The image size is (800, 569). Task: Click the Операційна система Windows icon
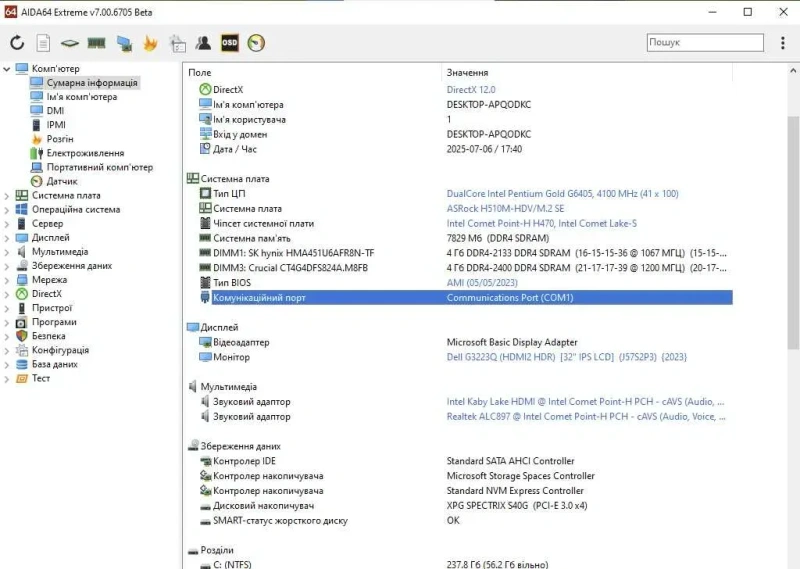[21, 209]
